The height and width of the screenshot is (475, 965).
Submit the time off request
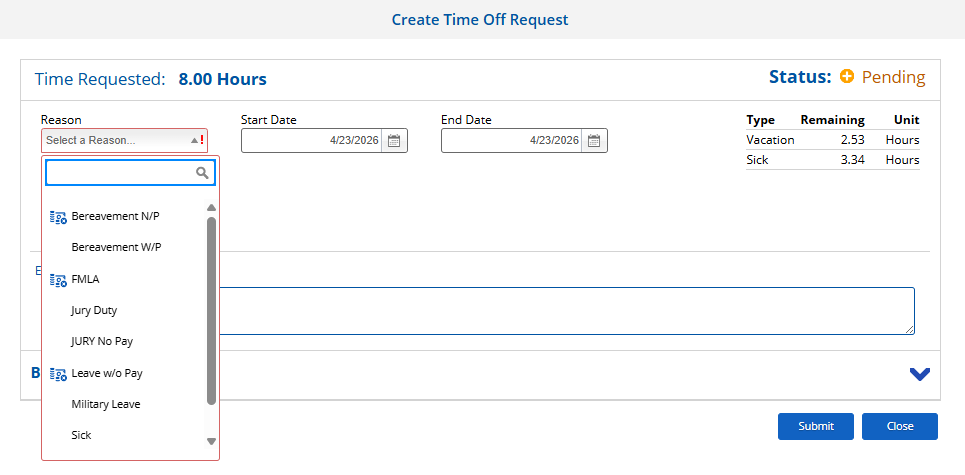click(x=816, y=426)
